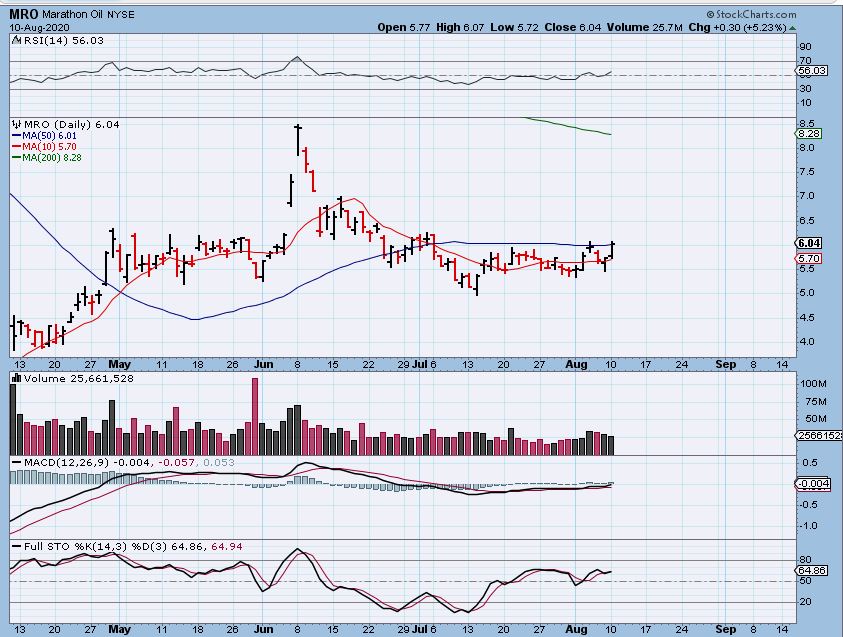This screenshot has height=637, width=843.
Task: Click the 'RSI(14) 56.03' indicator label
Action: (x=62, y=40)
